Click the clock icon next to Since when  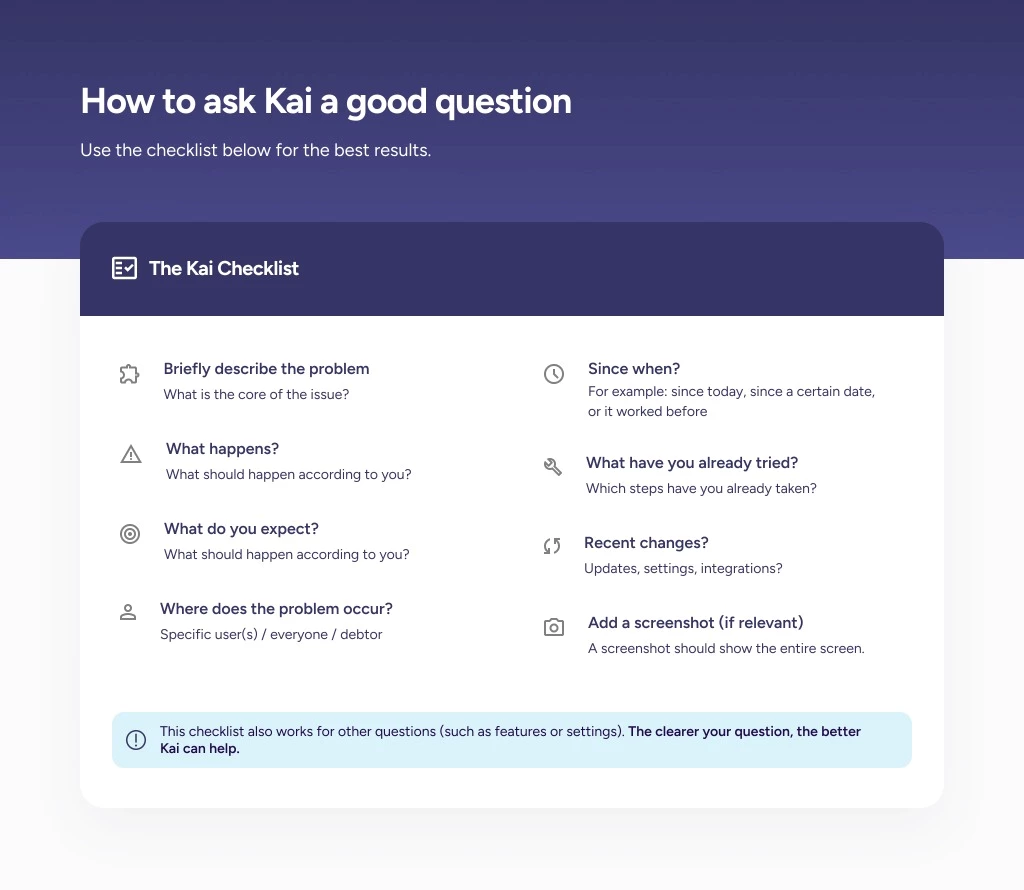tap(554, 374)
